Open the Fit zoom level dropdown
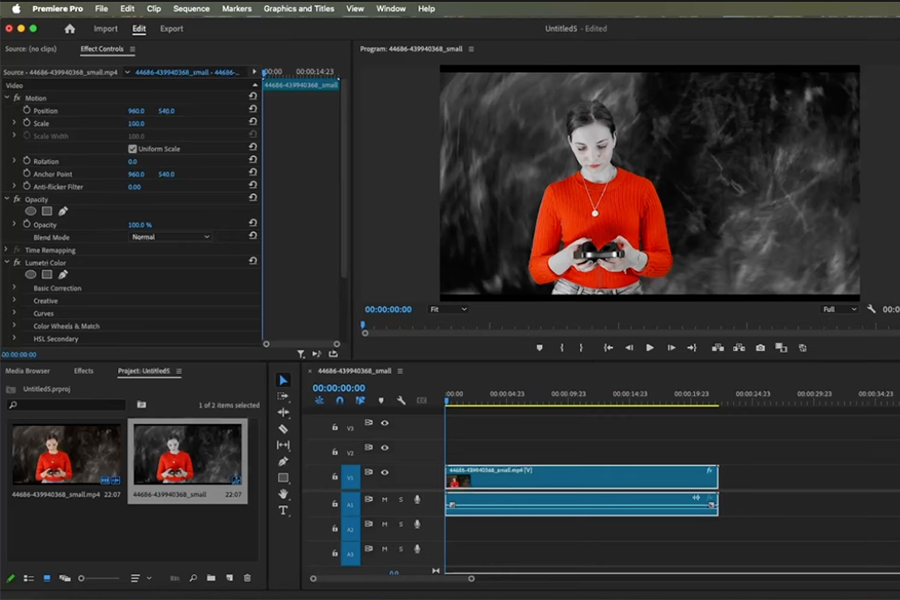 447,309
